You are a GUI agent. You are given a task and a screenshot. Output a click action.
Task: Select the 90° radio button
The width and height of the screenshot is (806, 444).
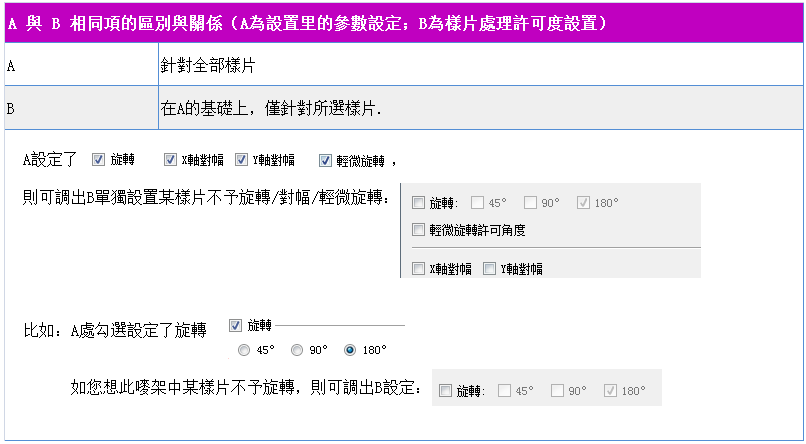[x=297, y=350]
